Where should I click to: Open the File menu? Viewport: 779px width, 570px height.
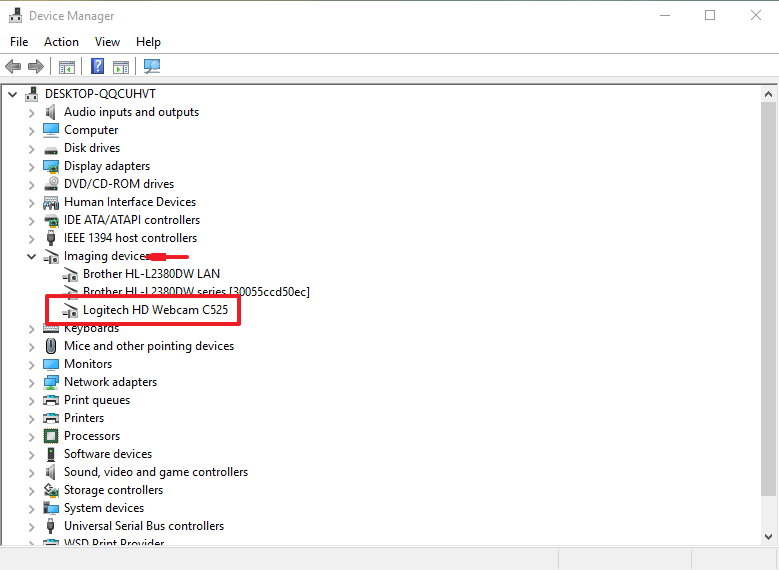coord(19,42)
